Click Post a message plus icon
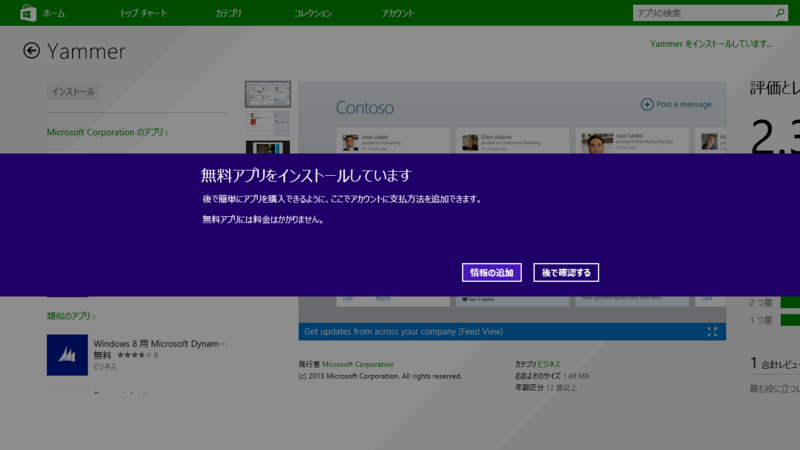The width and height of the screenshot is (800, 450). (x=647, y=104)
